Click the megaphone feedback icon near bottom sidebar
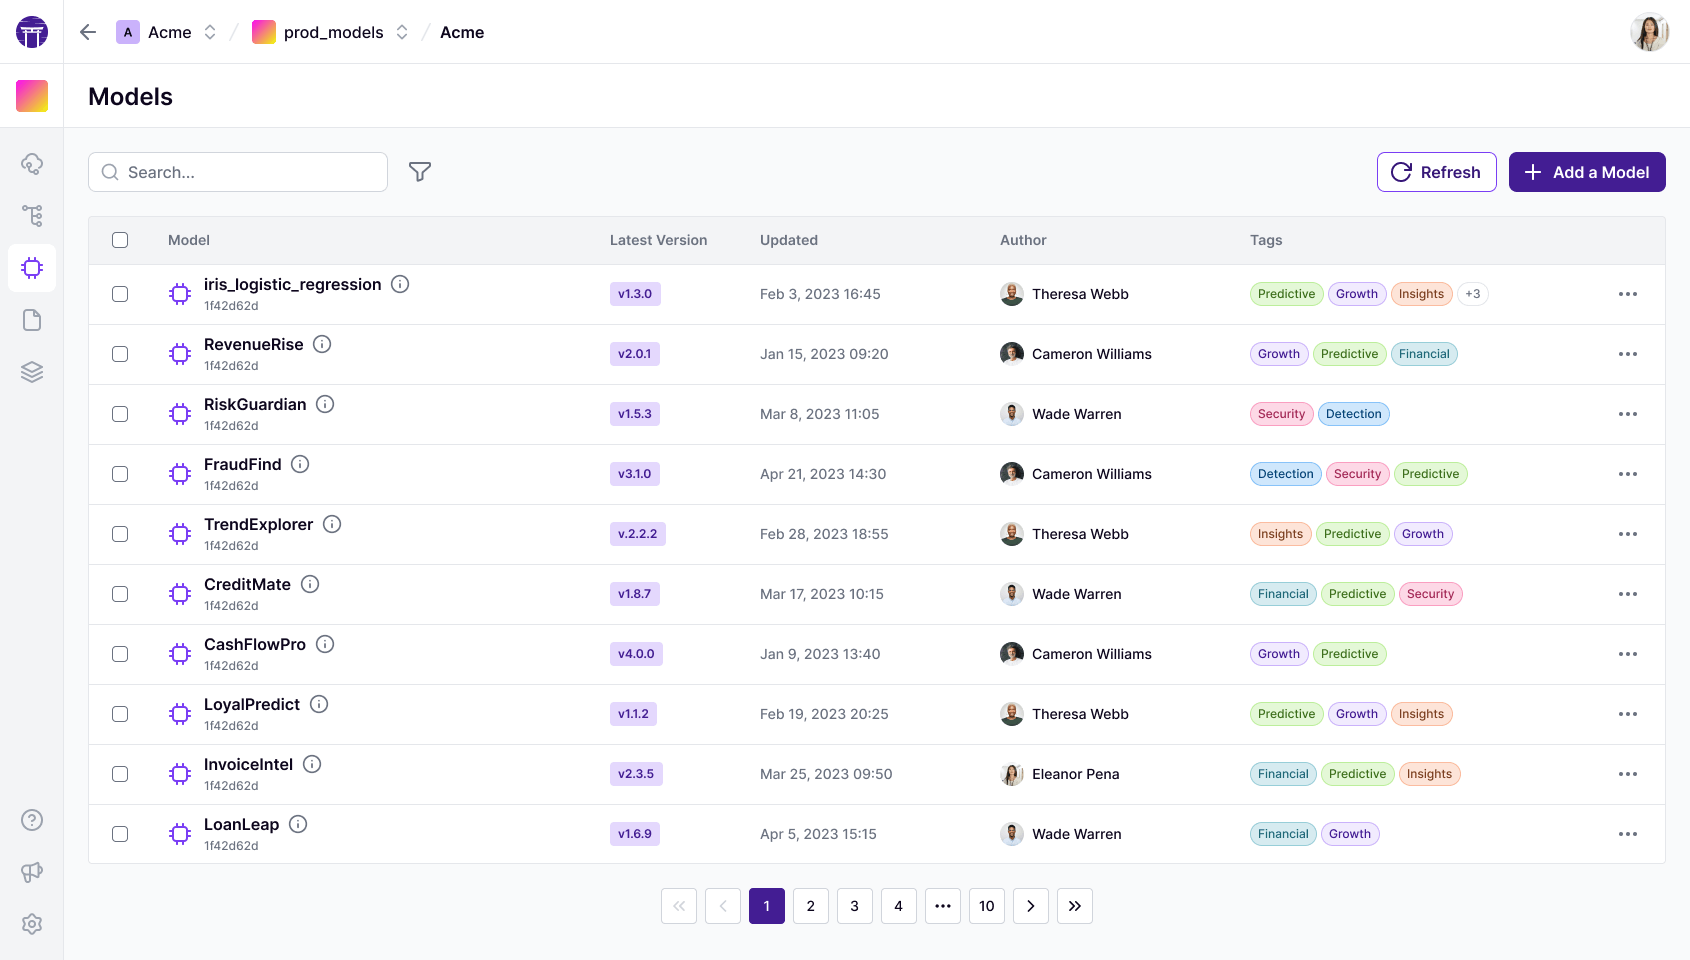This screenshot has height=960, width=1690. (x=31, y=871)
